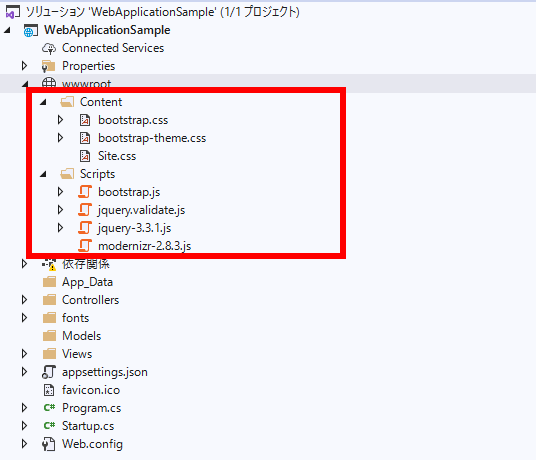536x460 pixels.
Task: Select the Models folder name
Action: [x=82, y=336]
